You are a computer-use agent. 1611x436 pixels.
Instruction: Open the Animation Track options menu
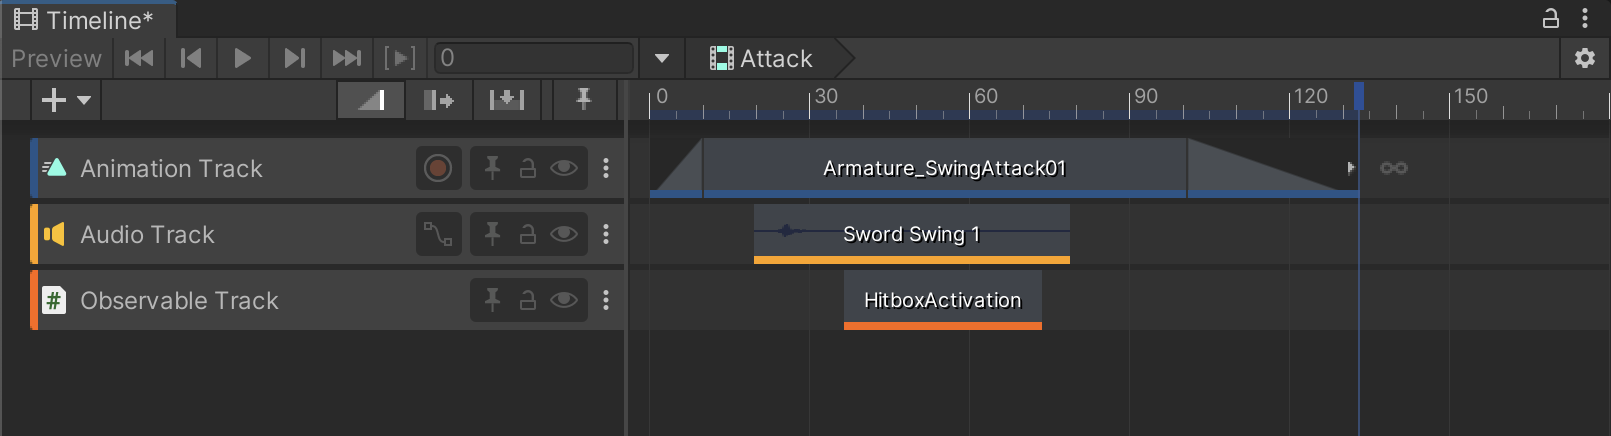pos(606,169)
